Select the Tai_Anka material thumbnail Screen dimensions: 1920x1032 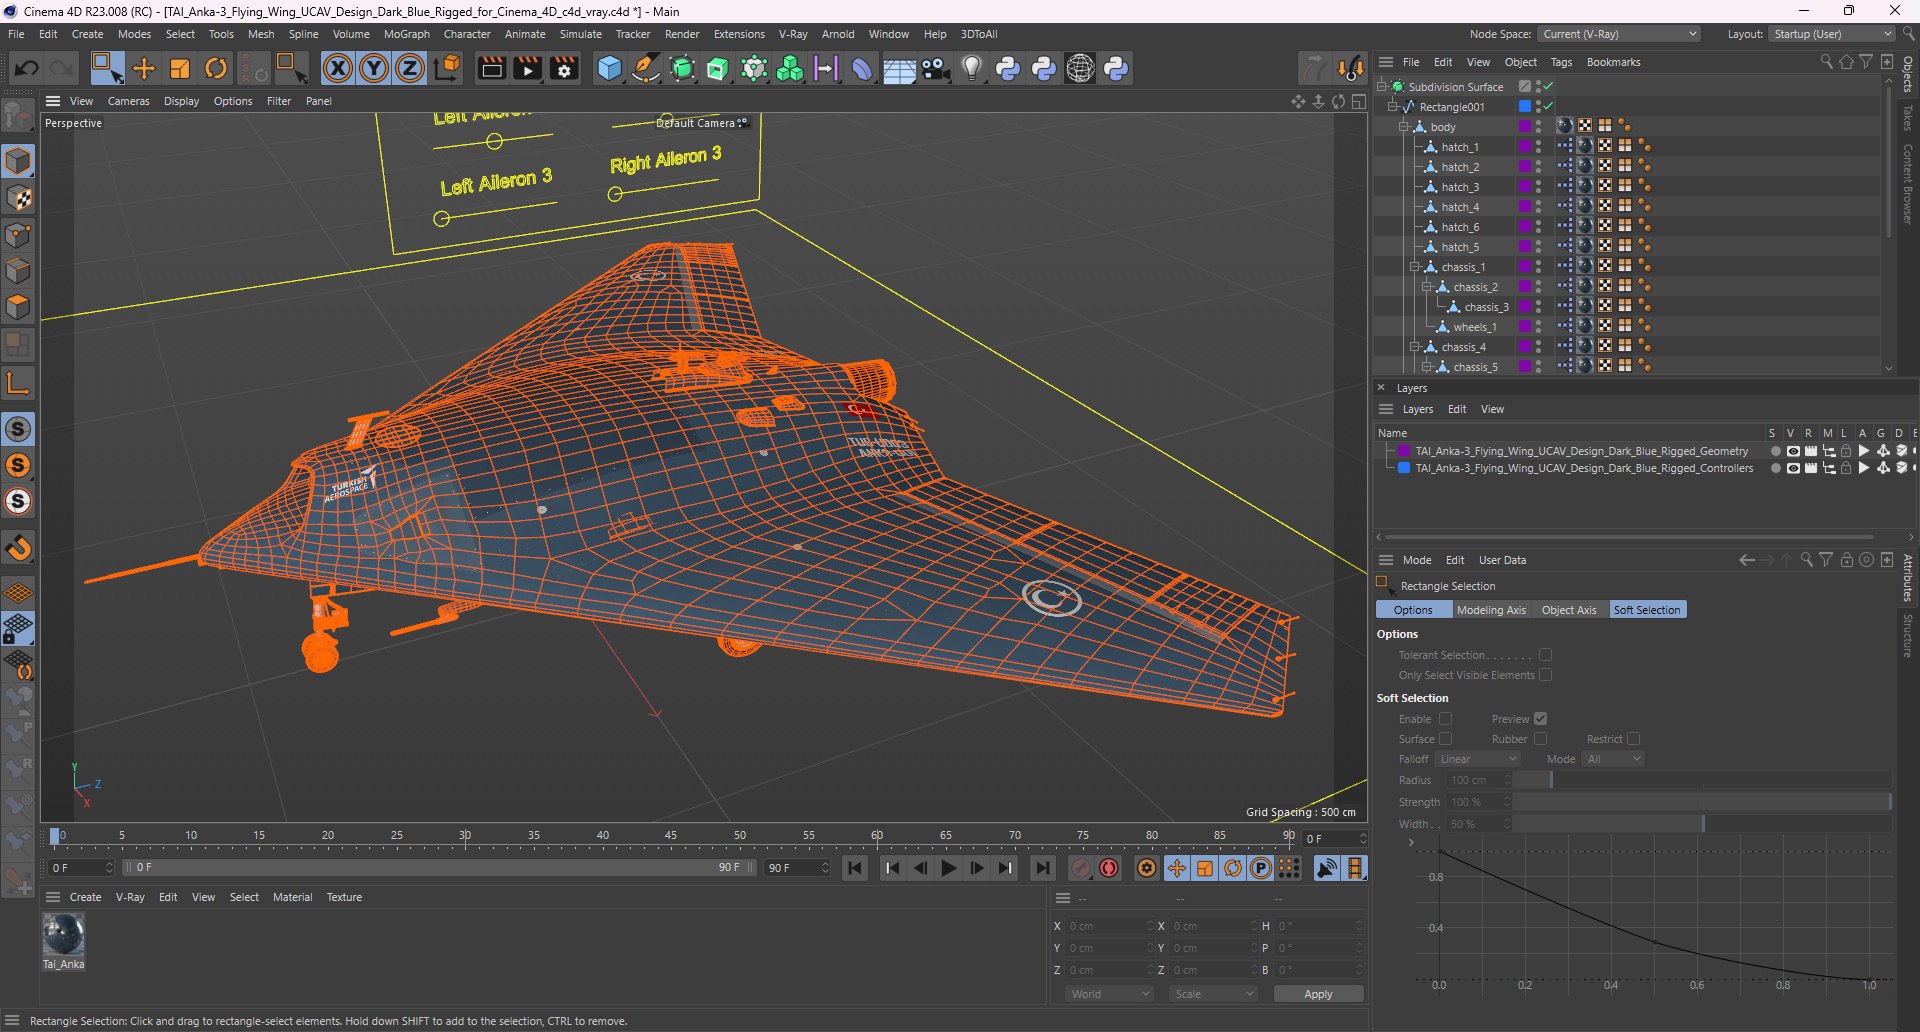point(63,935)
